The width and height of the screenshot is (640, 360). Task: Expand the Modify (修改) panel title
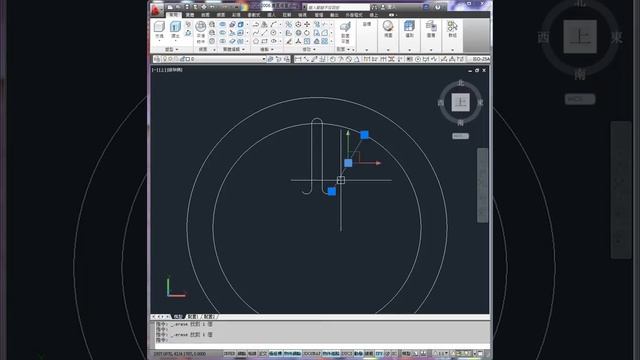coord(309,49)
